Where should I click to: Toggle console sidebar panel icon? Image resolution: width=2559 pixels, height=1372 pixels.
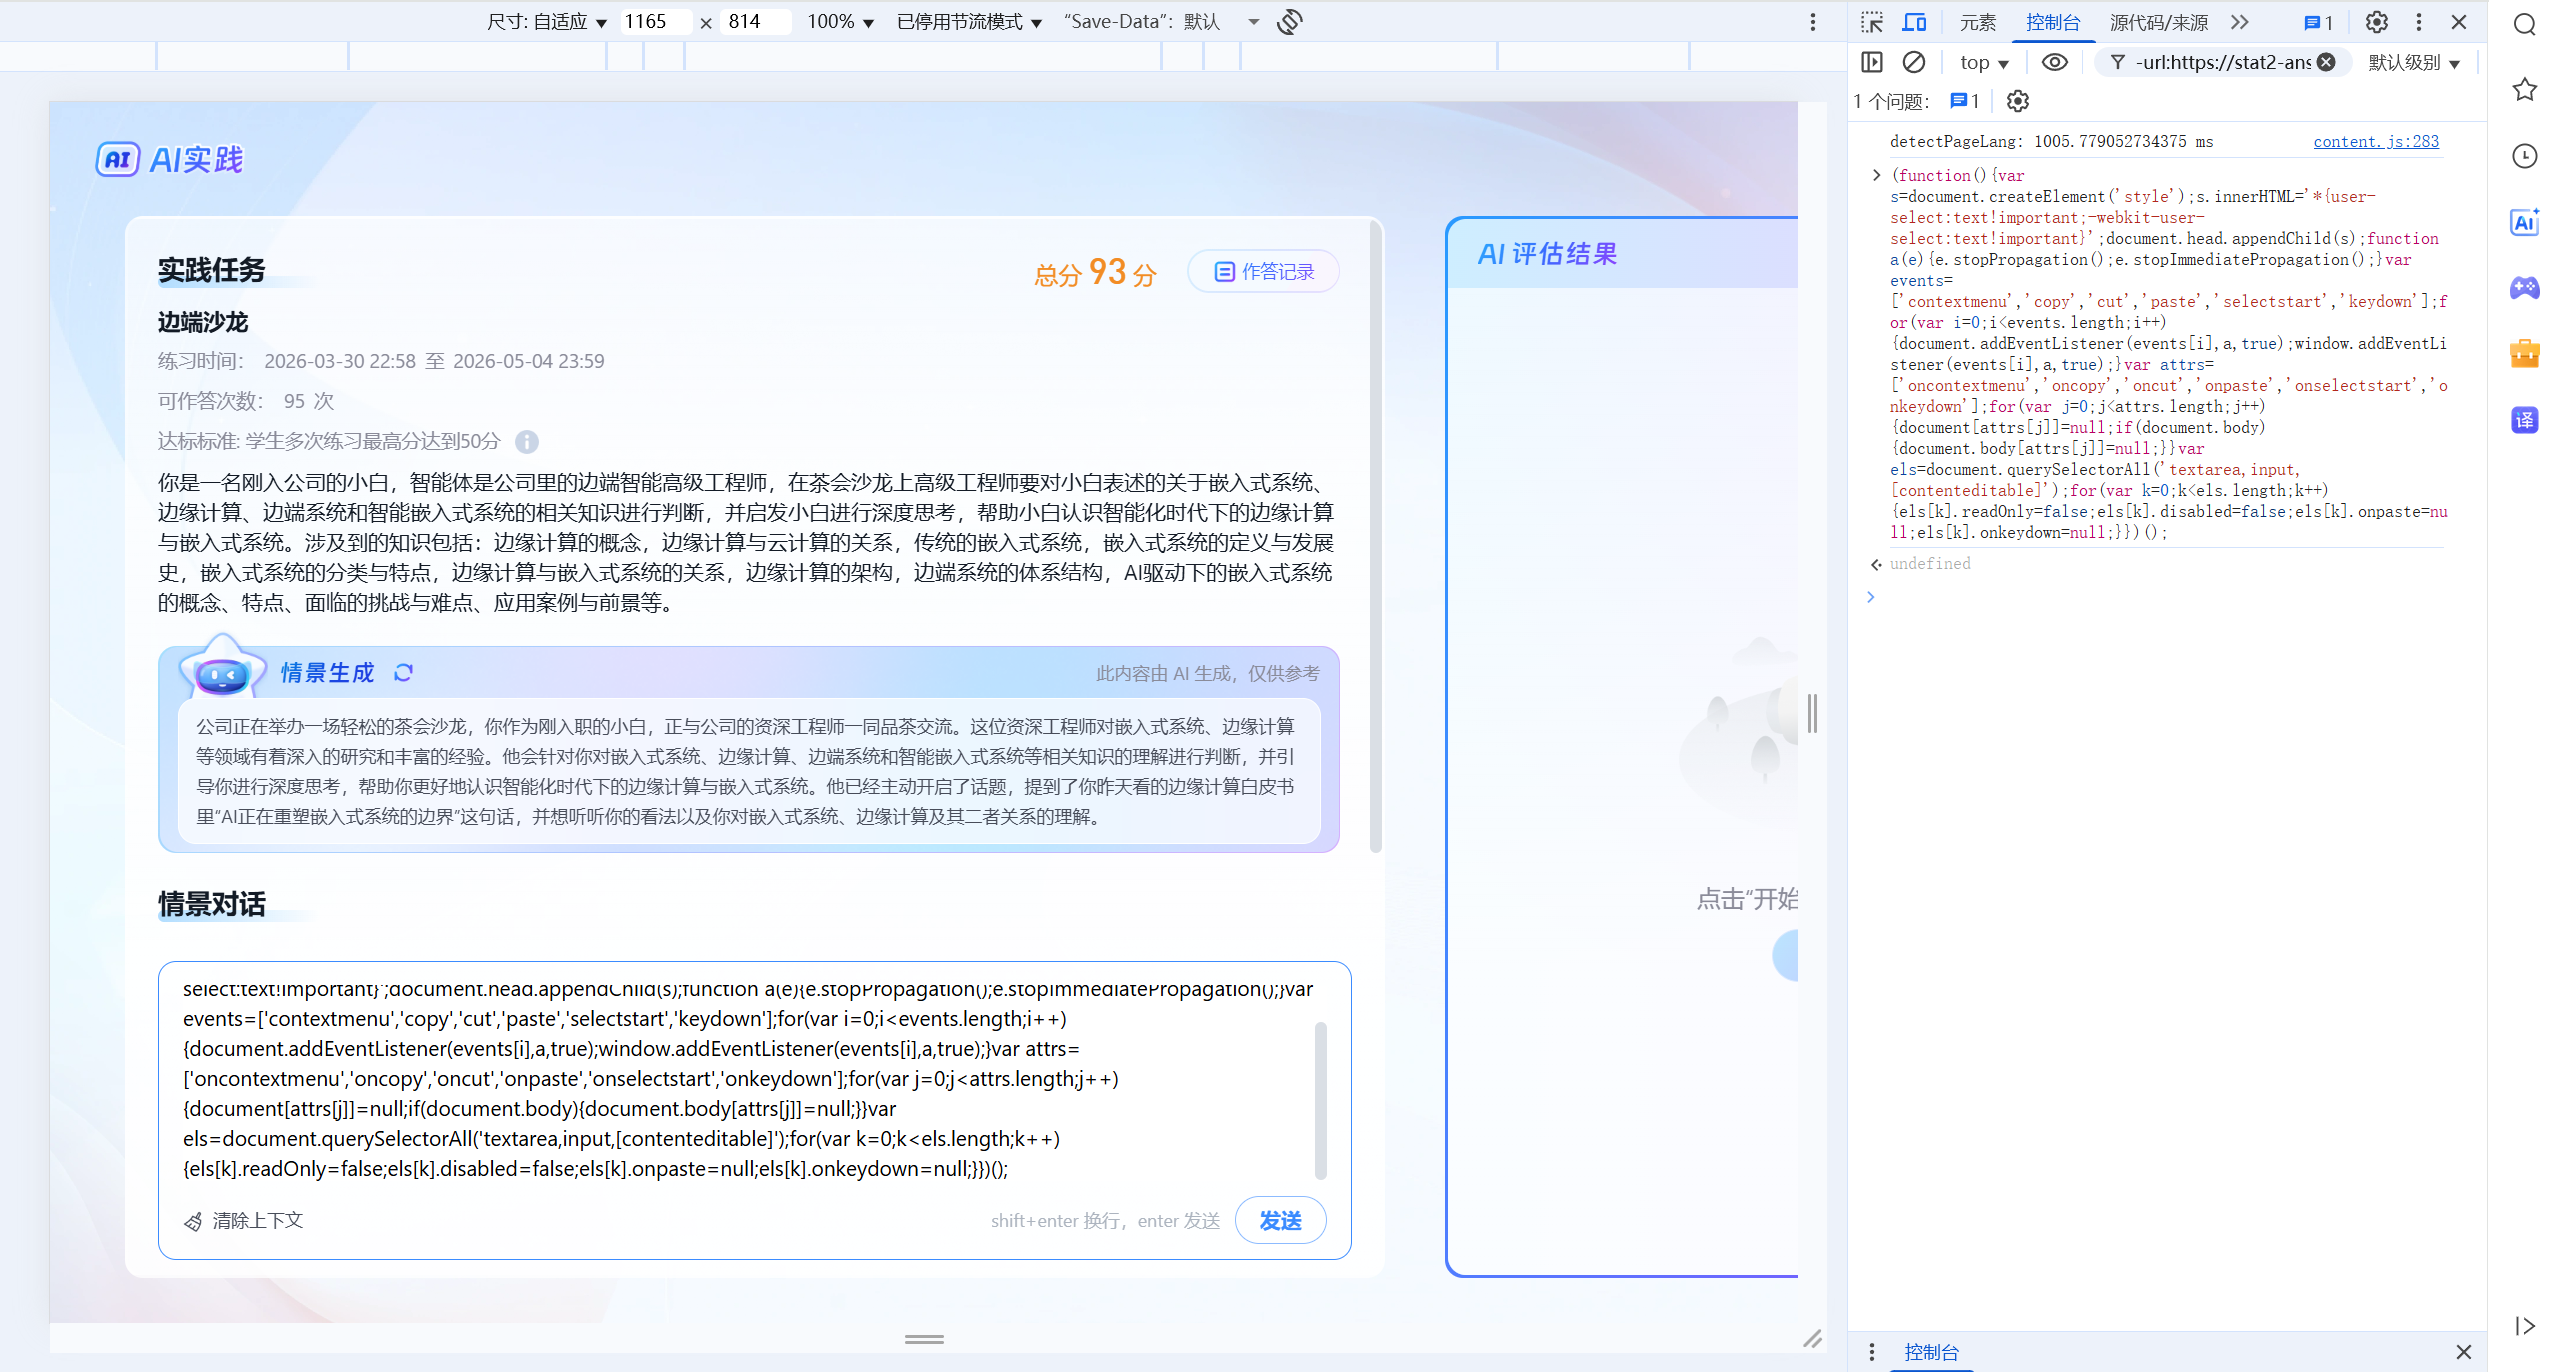pos(1871,62)
